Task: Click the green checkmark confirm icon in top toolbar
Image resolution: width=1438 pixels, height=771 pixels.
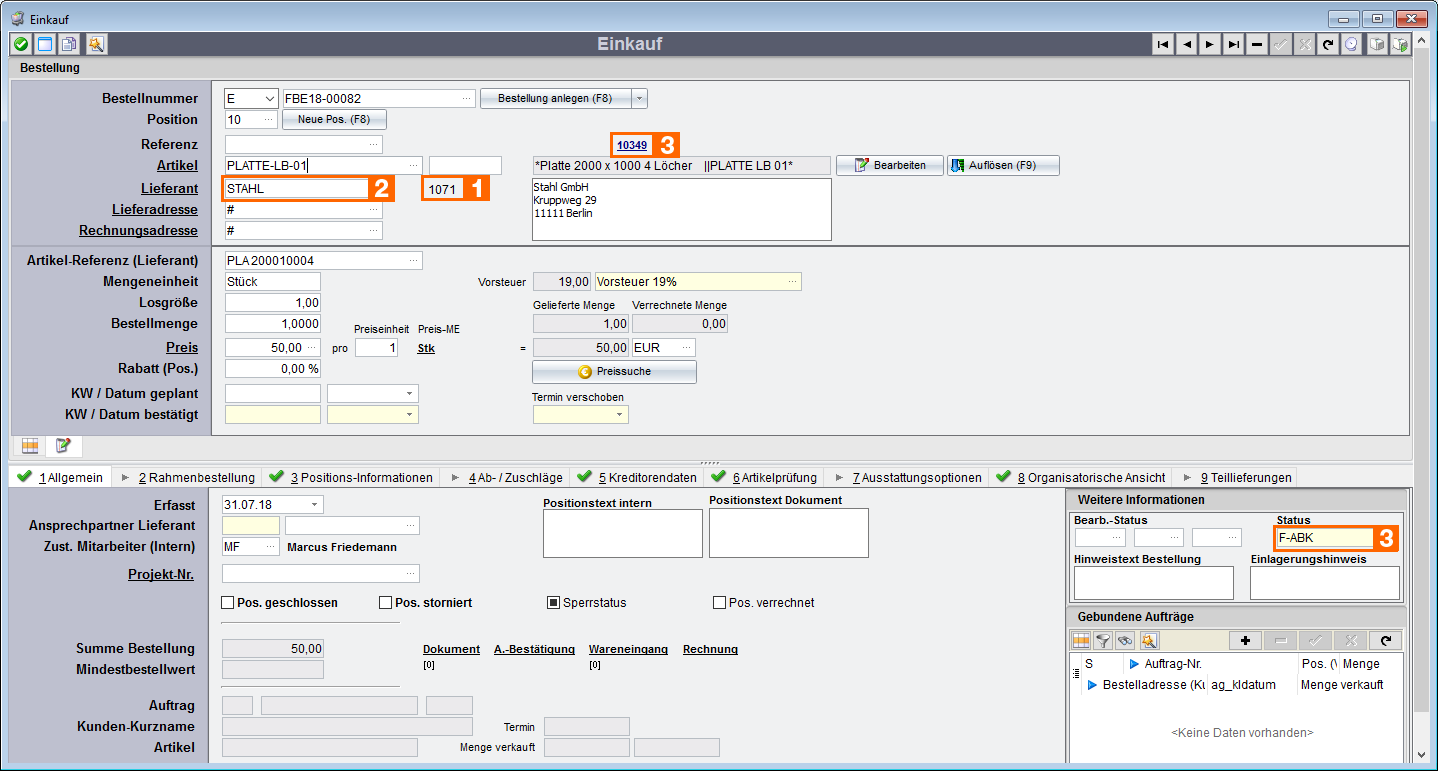Action: pyautogui.click(x=21, y=44)
